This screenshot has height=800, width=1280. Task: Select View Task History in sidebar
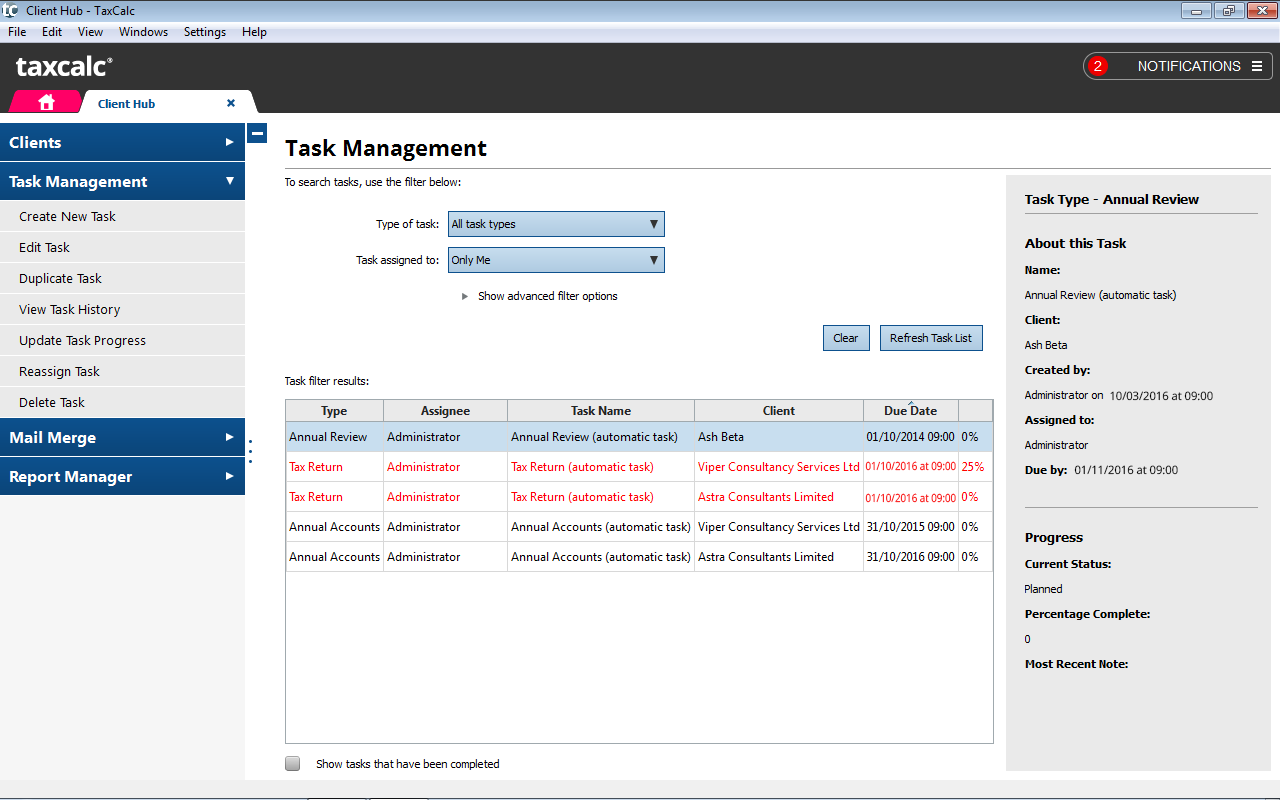[x=122, y=309]
